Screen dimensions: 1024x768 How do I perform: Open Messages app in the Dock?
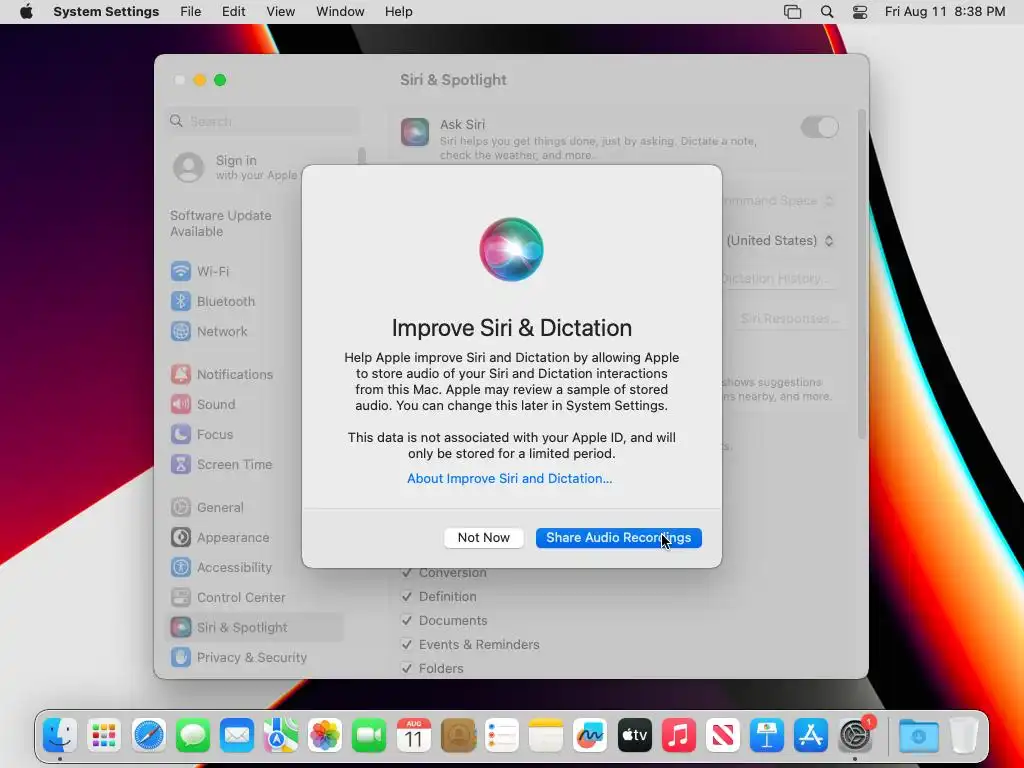tap(193, 736)
